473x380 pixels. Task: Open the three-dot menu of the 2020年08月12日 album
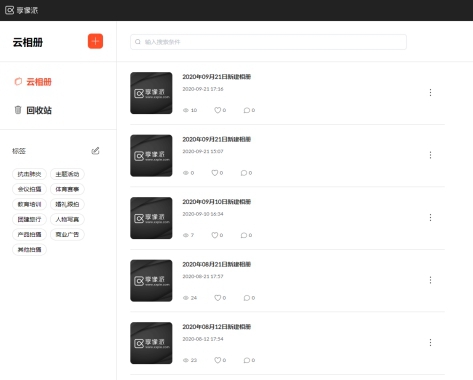pyautogui.click(x=430, y=343)
